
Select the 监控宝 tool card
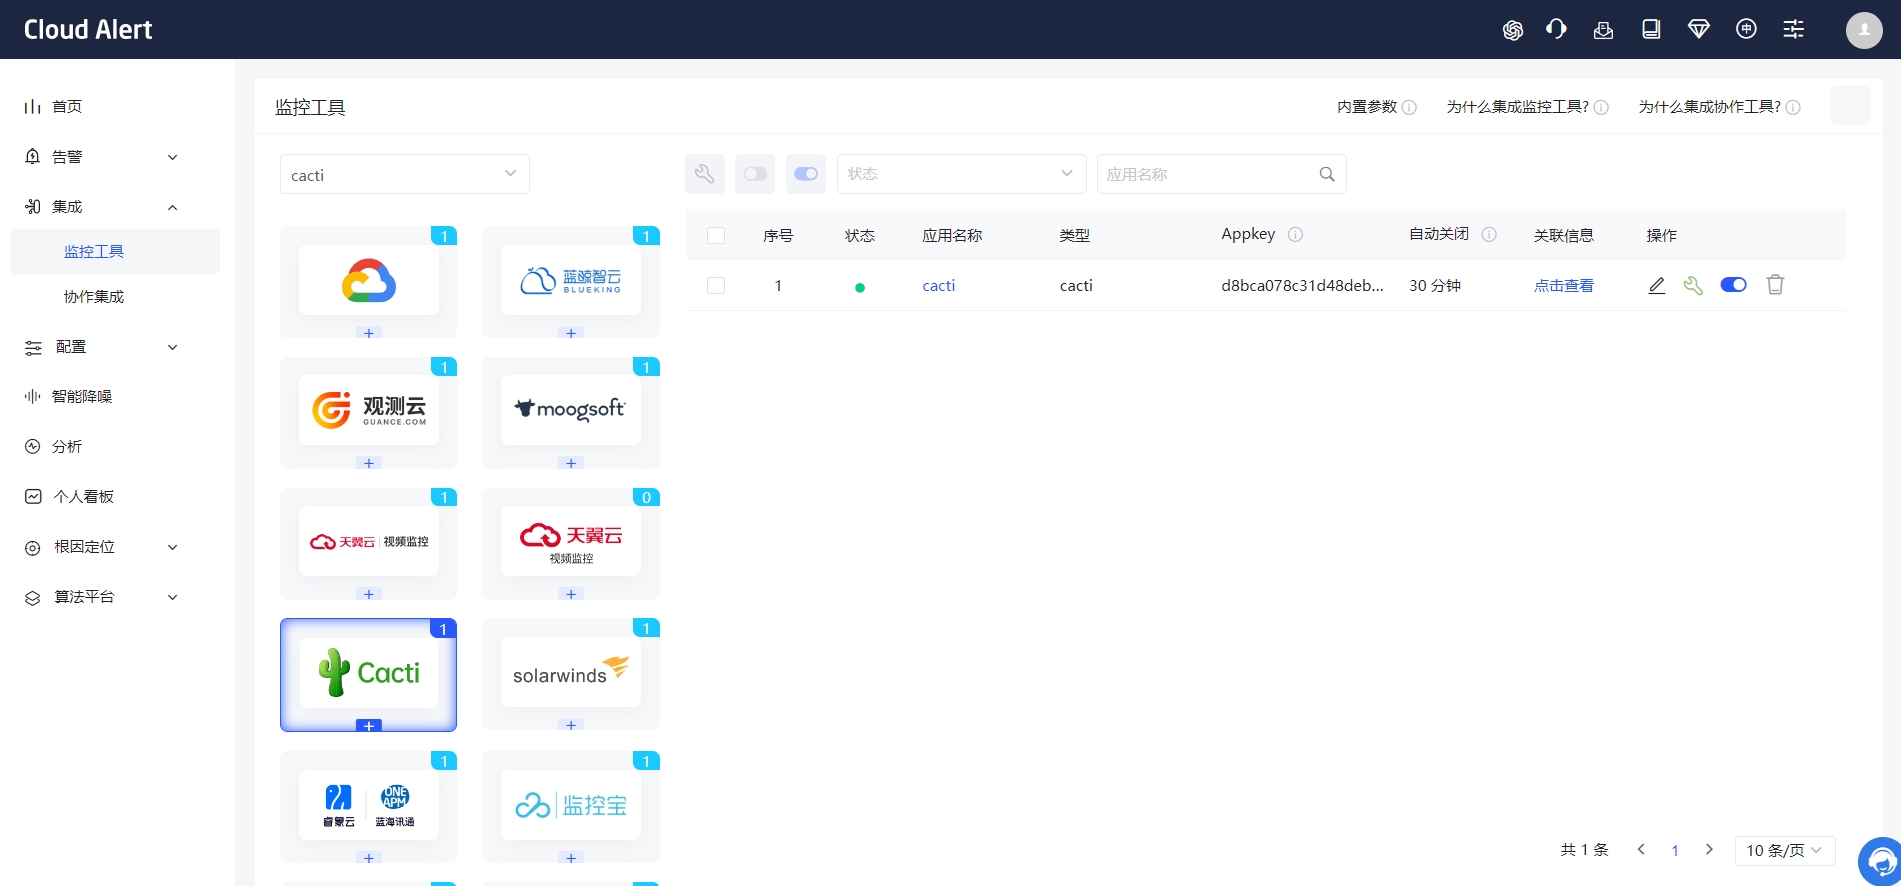pyautogui.click(x=571, y=805)
